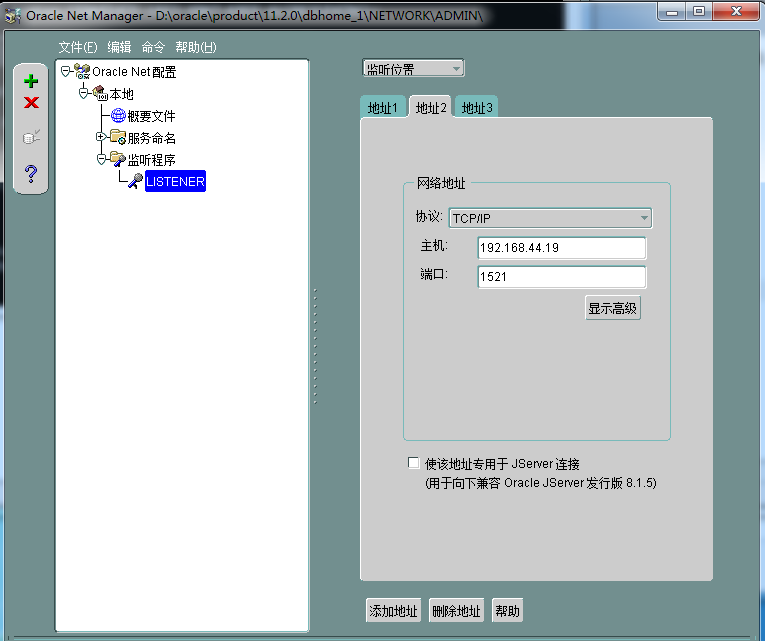Click the 添加地址 button

coord(393,611)
